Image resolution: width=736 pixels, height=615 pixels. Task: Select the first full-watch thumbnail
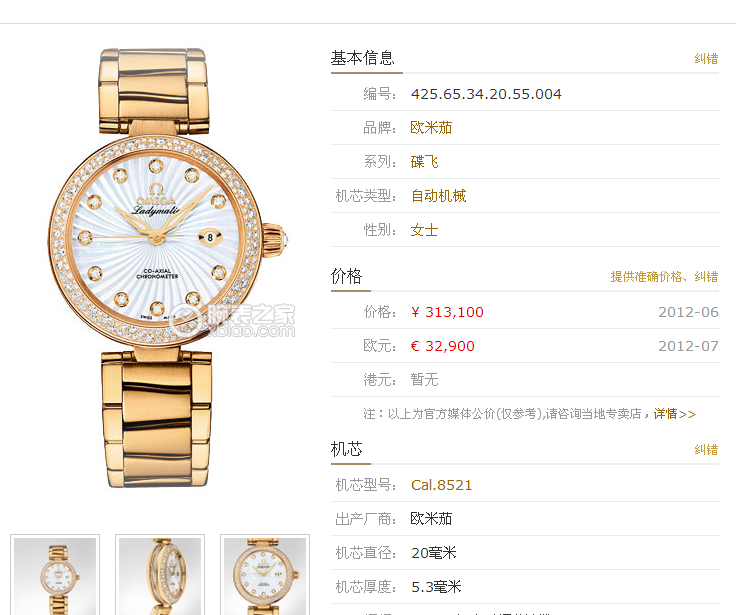[x=55, y=575]
